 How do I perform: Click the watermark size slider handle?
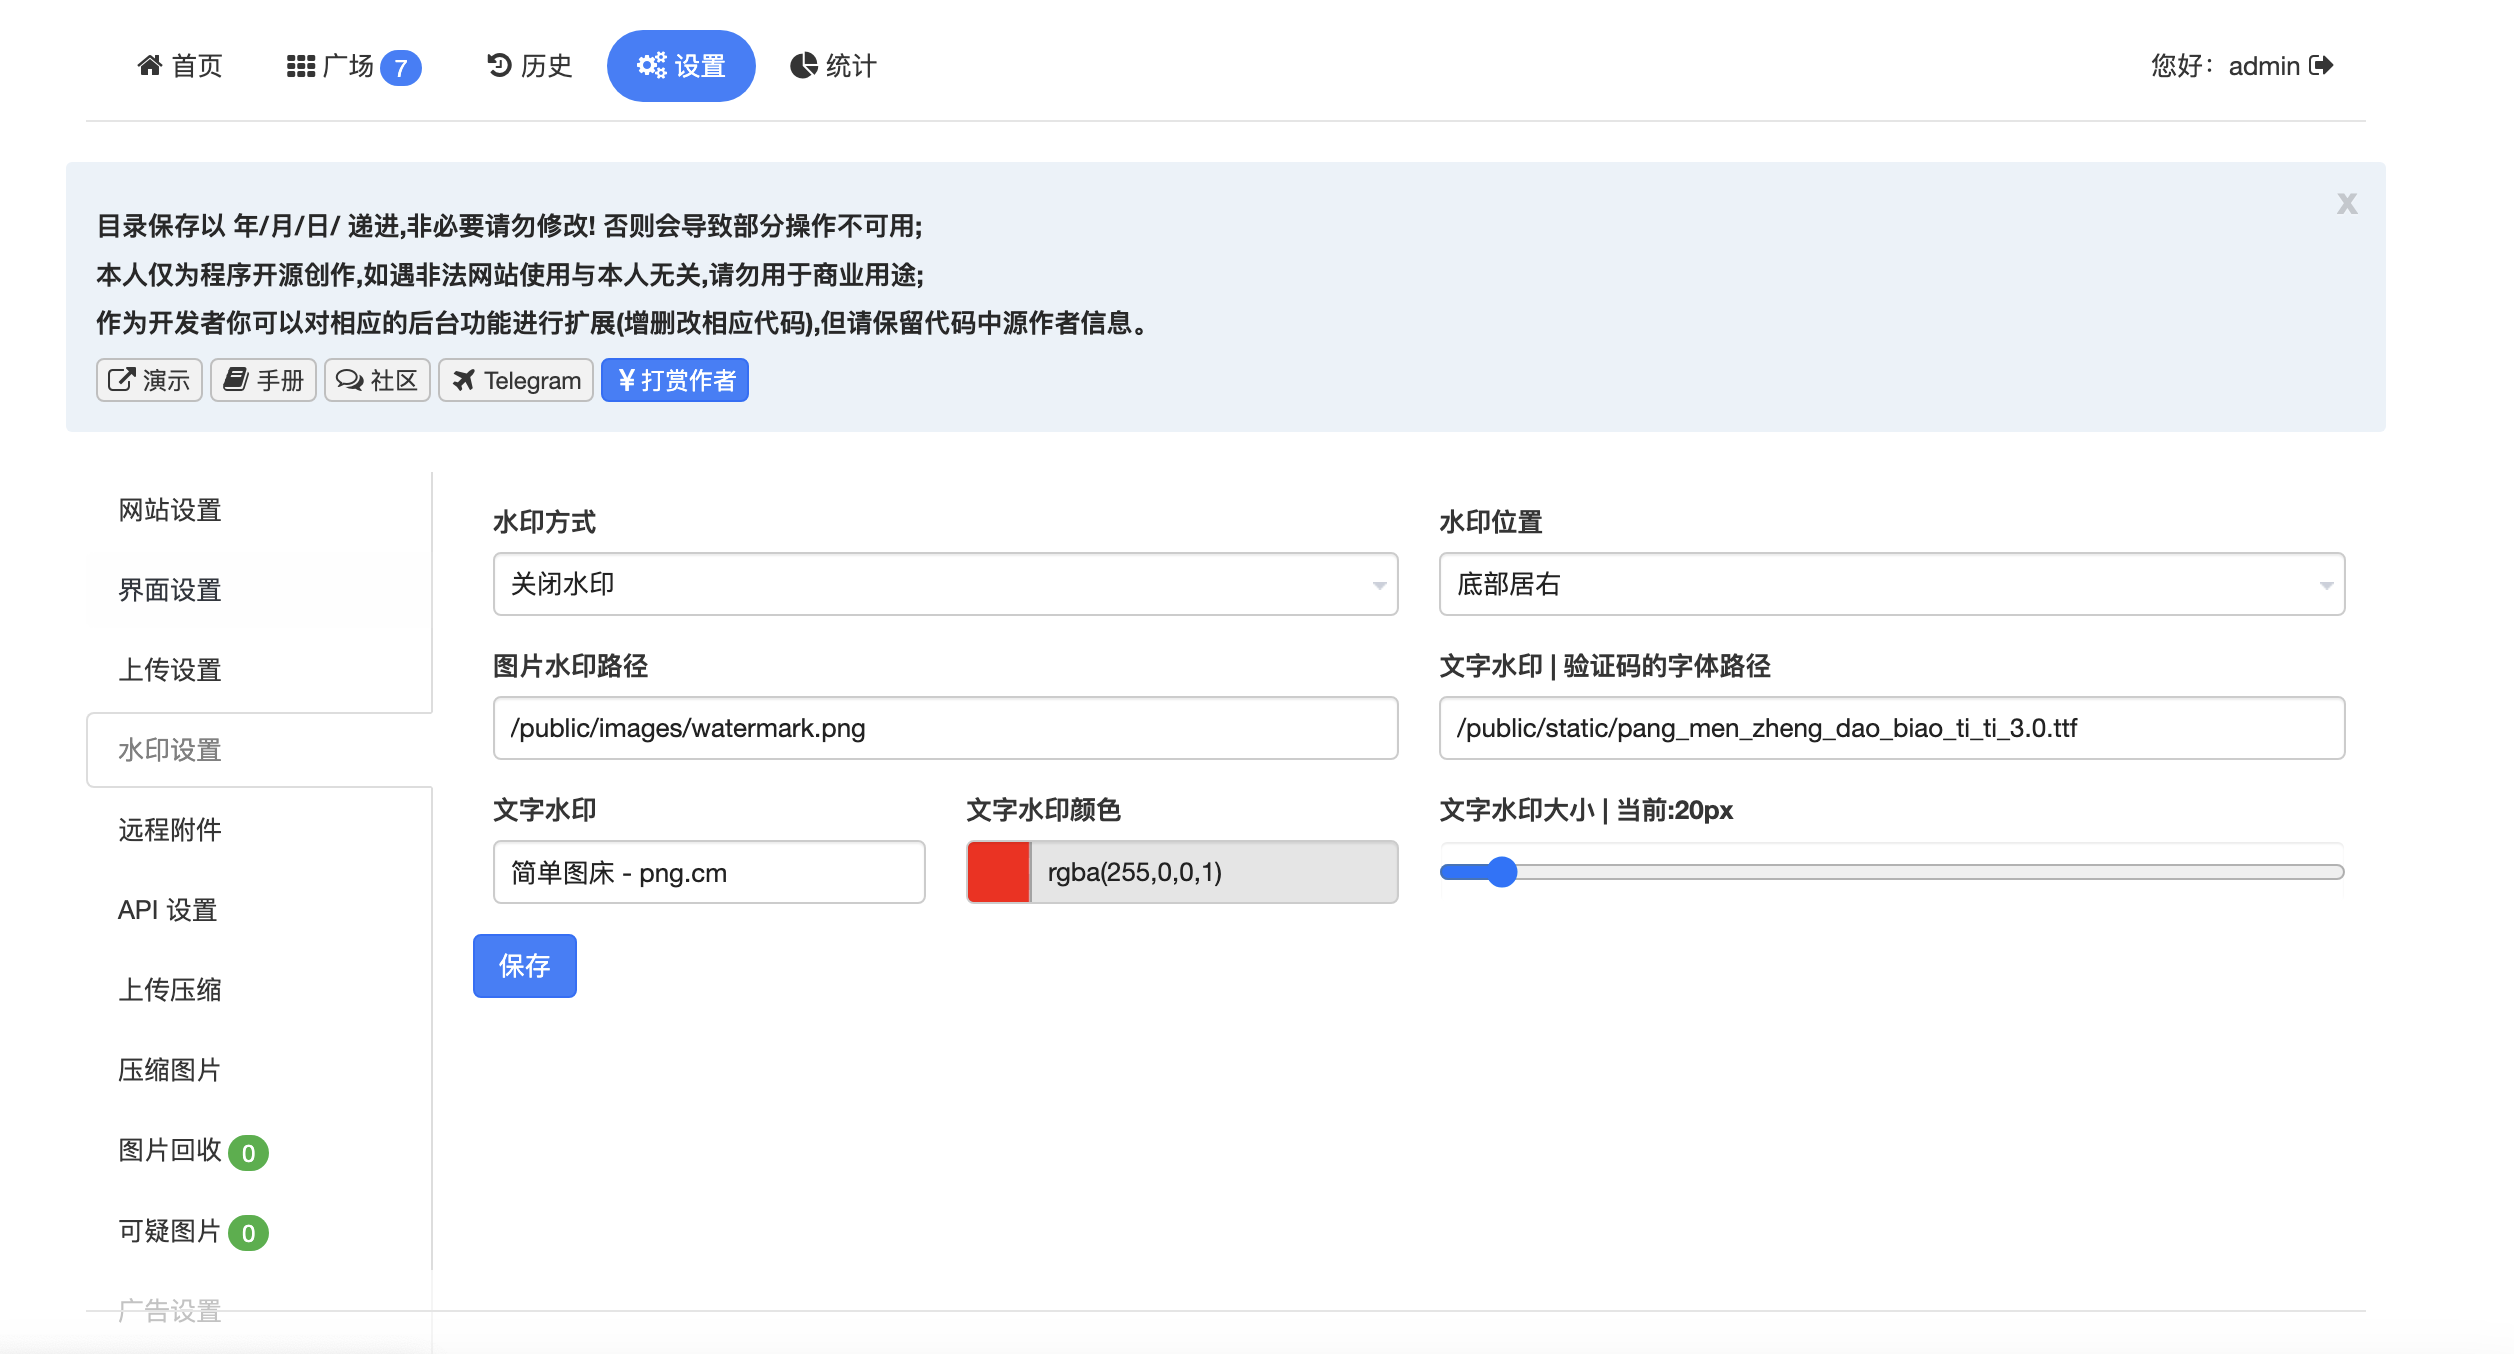tap(1501, 872)
